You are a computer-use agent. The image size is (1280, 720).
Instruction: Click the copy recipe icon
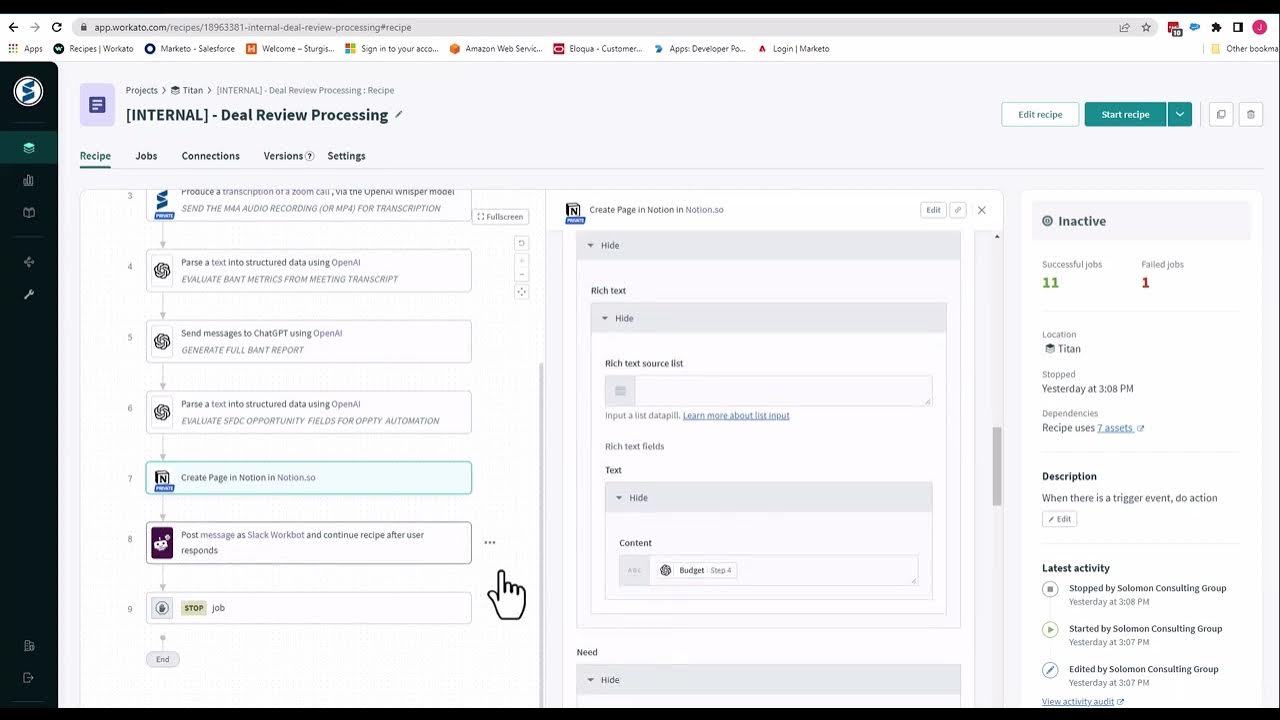pyautogui.click(x=1221, y=114)
